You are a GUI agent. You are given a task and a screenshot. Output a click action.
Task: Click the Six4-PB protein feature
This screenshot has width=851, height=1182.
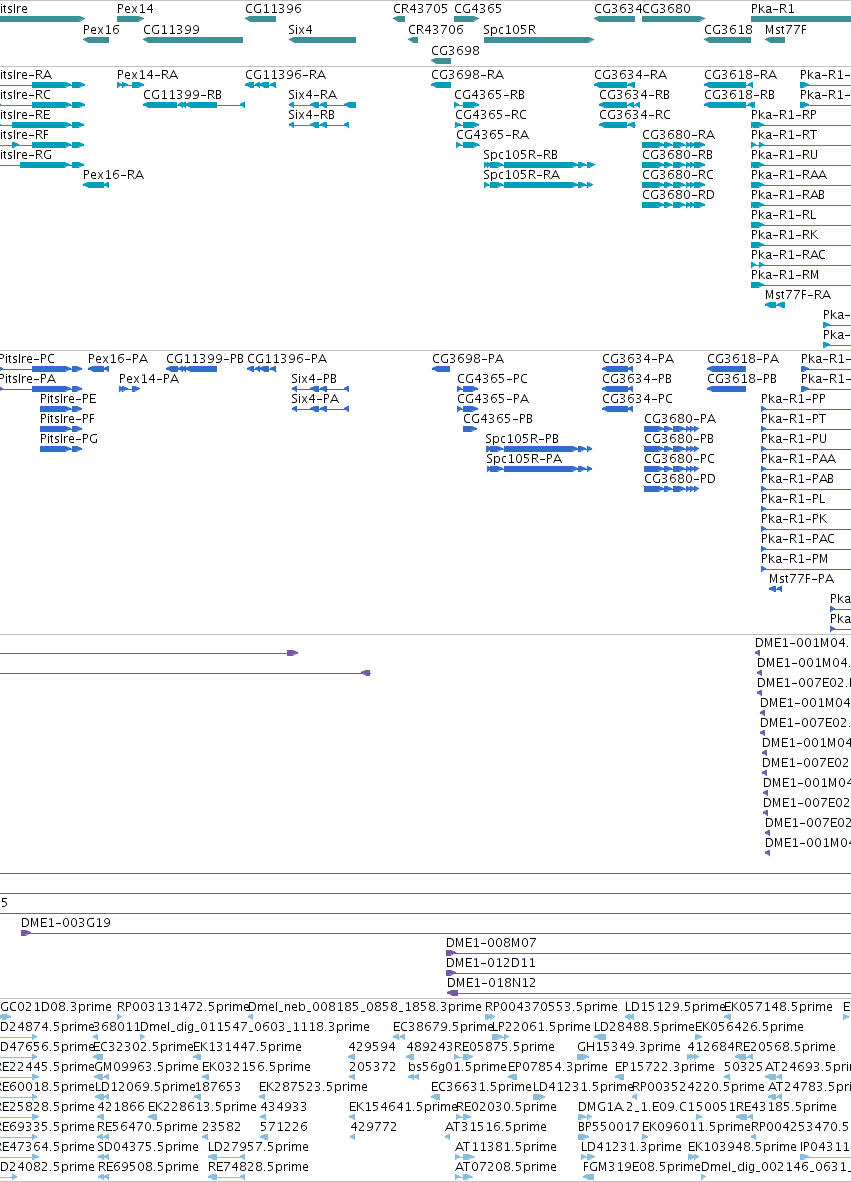(x=320, y=389)
